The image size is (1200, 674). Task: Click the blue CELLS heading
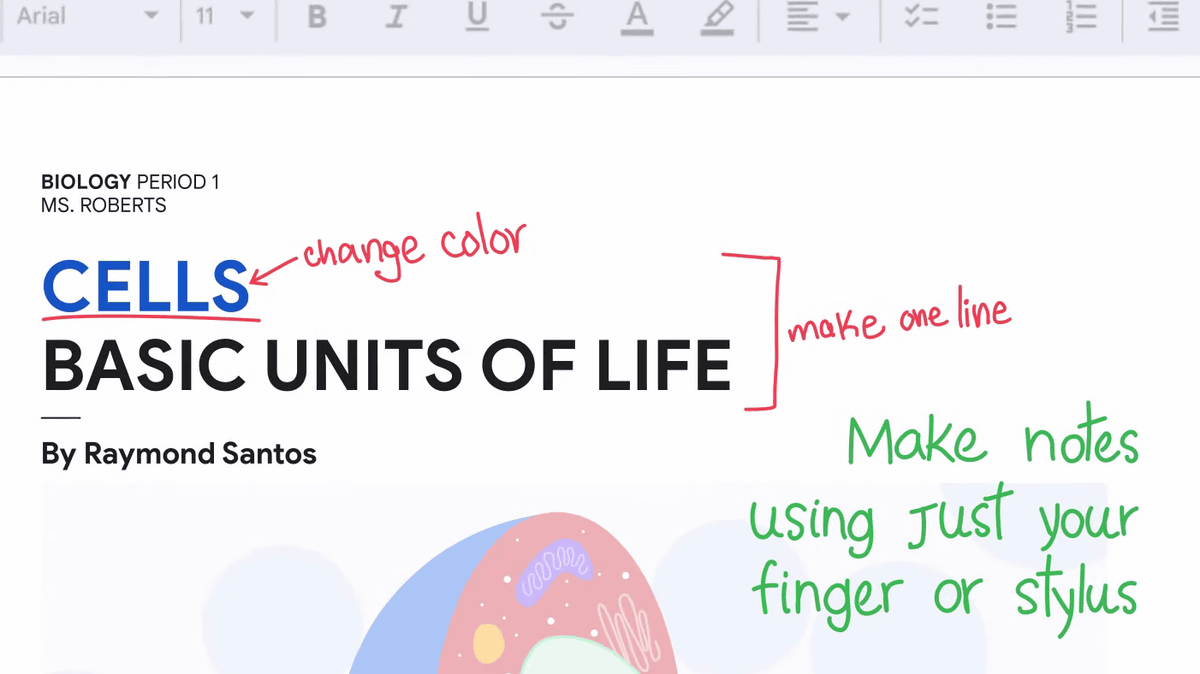(x=145, y=288)
